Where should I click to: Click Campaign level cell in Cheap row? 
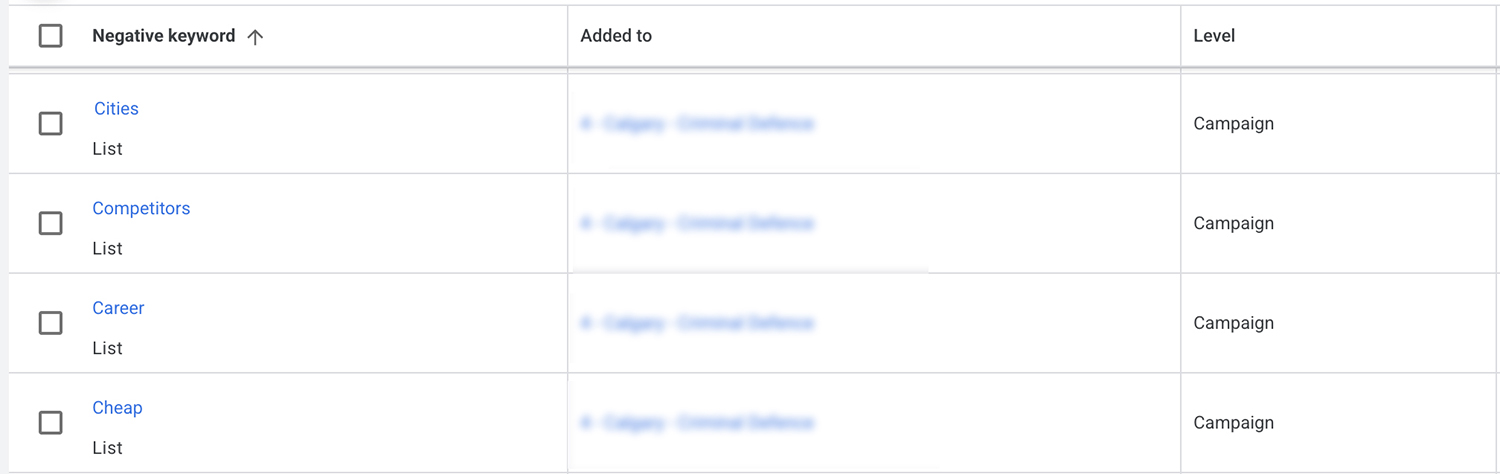1233,423
